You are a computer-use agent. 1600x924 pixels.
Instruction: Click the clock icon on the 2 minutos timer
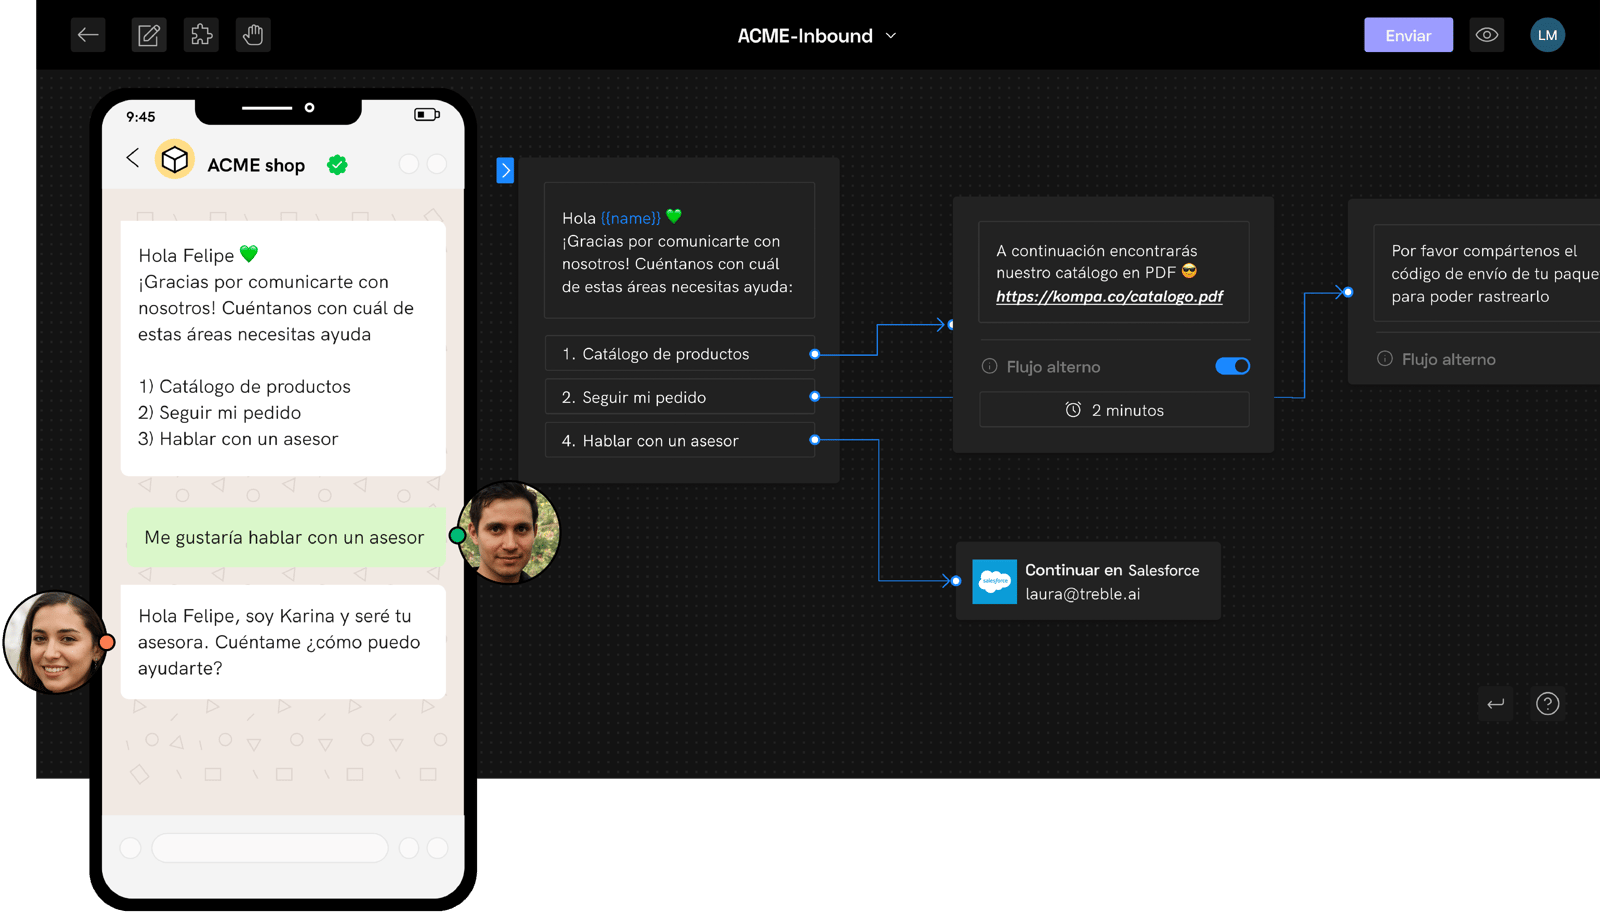(1073, 409)
